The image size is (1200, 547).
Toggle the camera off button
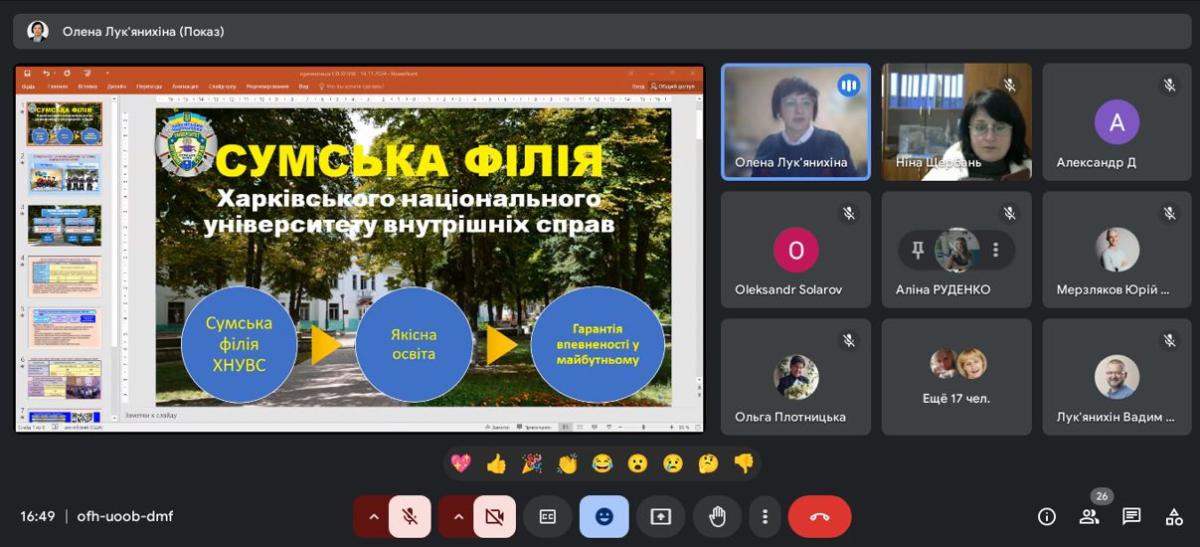coord(494,517)
